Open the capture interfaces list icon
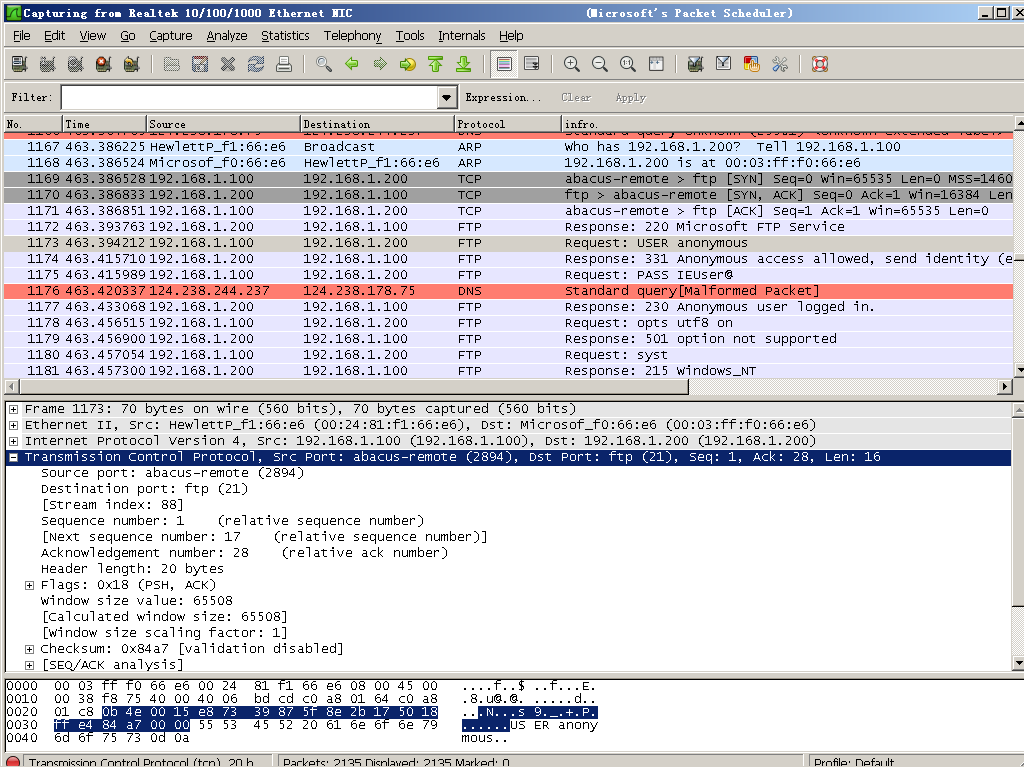The image size is (1024, 768). (x=20, y=64)
